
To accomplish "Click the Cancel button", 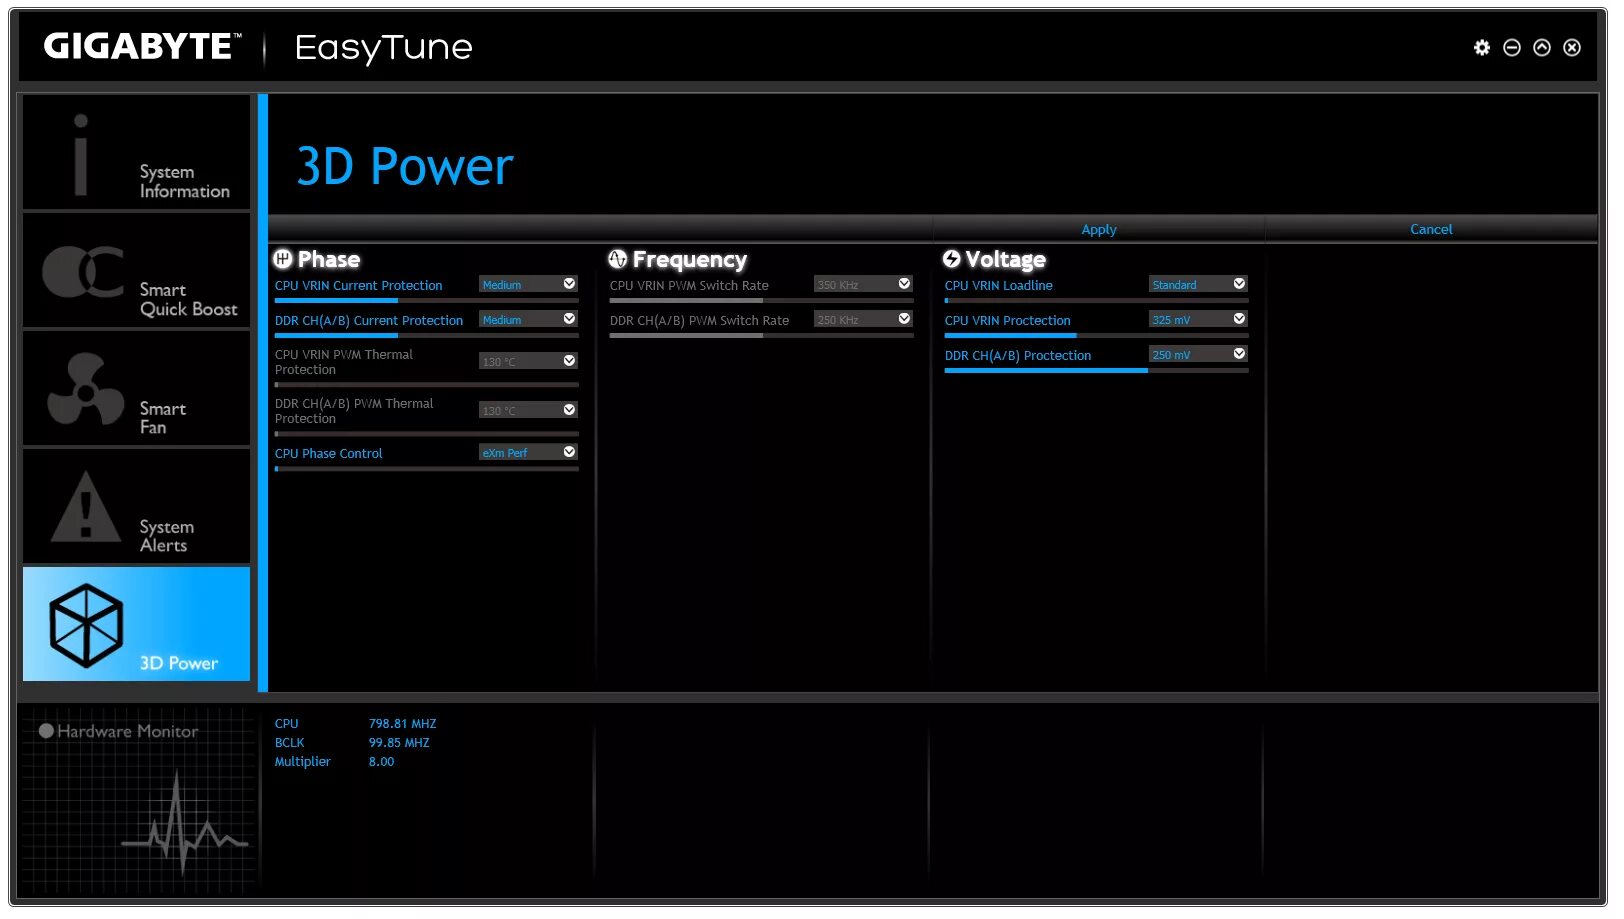I will (x=1430, y=229).
